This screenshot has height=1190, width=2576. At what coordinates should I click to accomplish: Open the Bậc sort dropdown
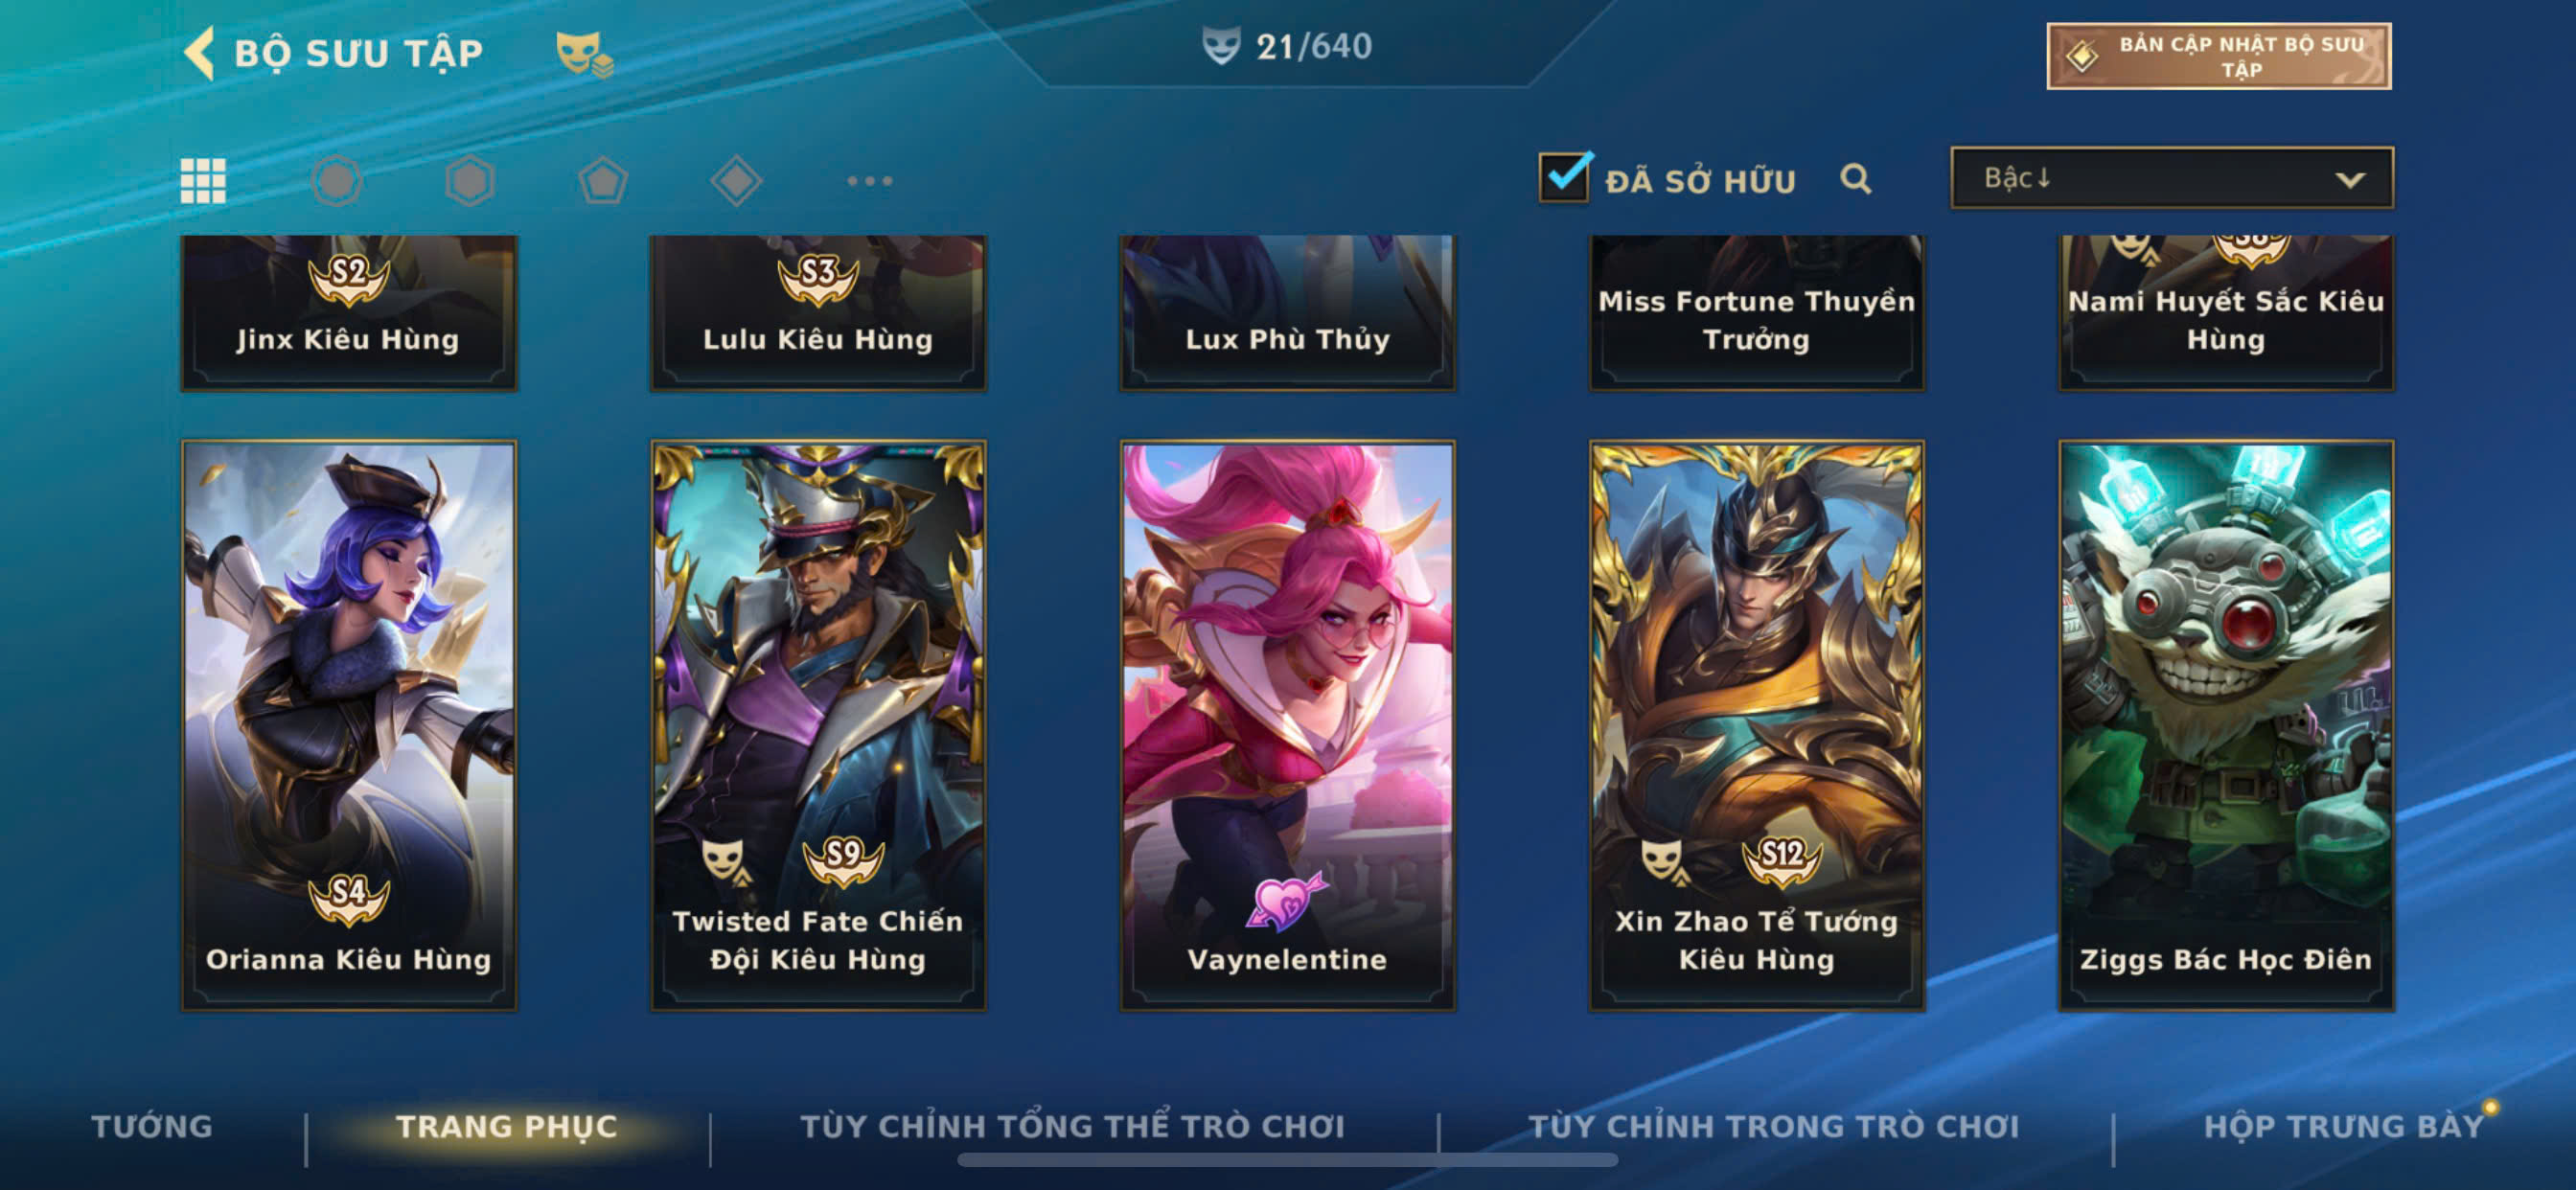click(2171, 178)
